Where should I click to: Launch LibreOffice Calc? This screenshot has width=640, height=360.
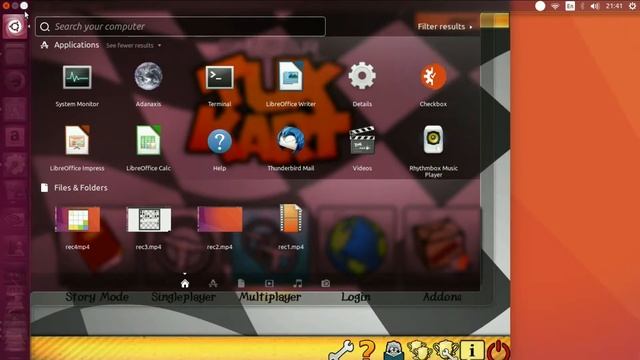[x=148, y=140]
